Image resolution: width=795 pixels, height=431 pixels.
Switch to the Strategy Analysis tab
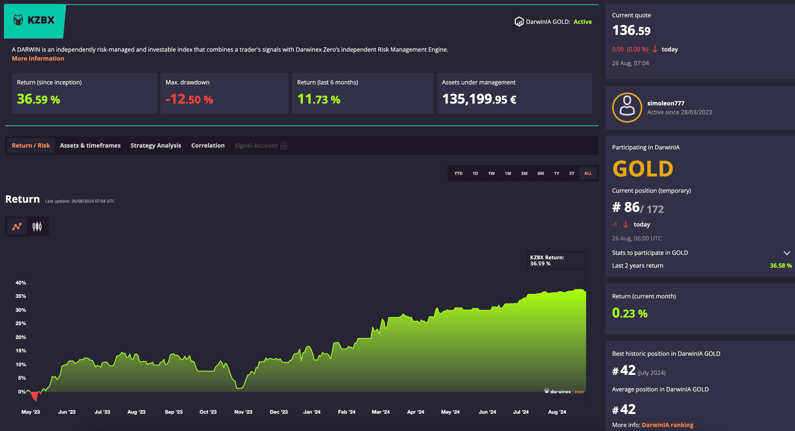156,146
